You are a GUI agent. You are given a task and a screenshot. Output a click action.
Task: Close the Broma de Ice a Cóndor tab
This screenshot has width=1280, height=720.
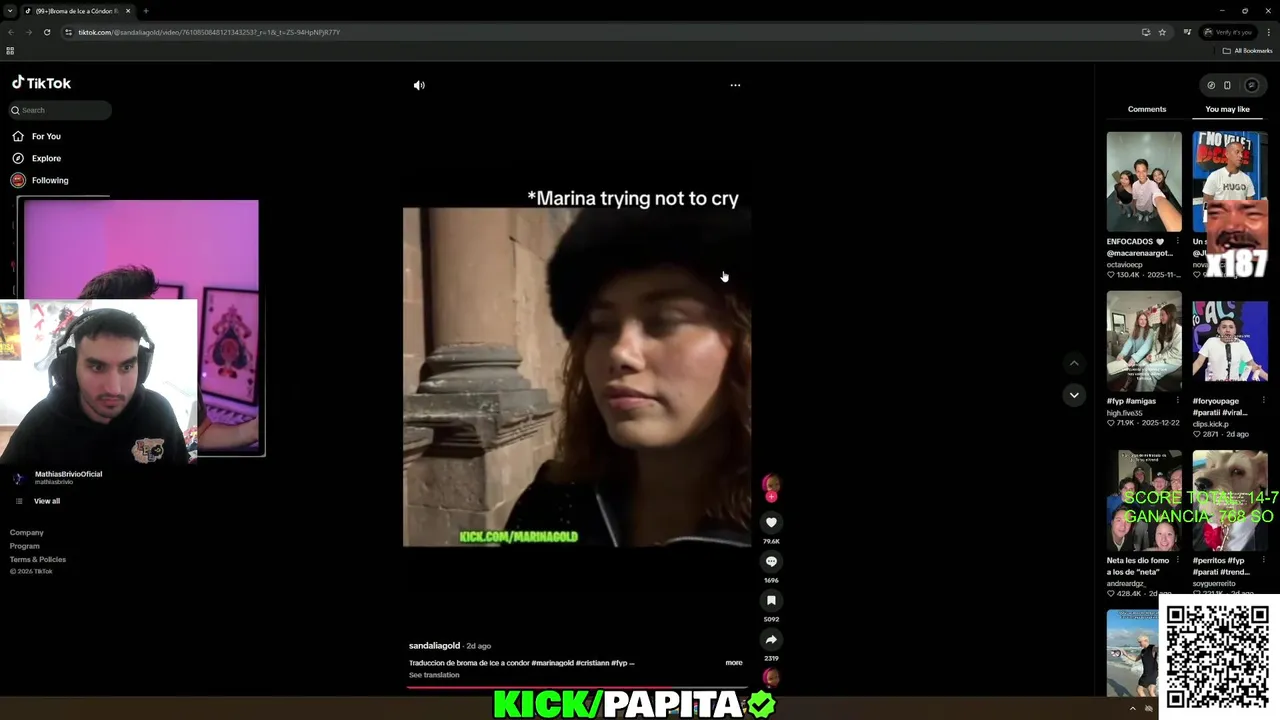128,11
